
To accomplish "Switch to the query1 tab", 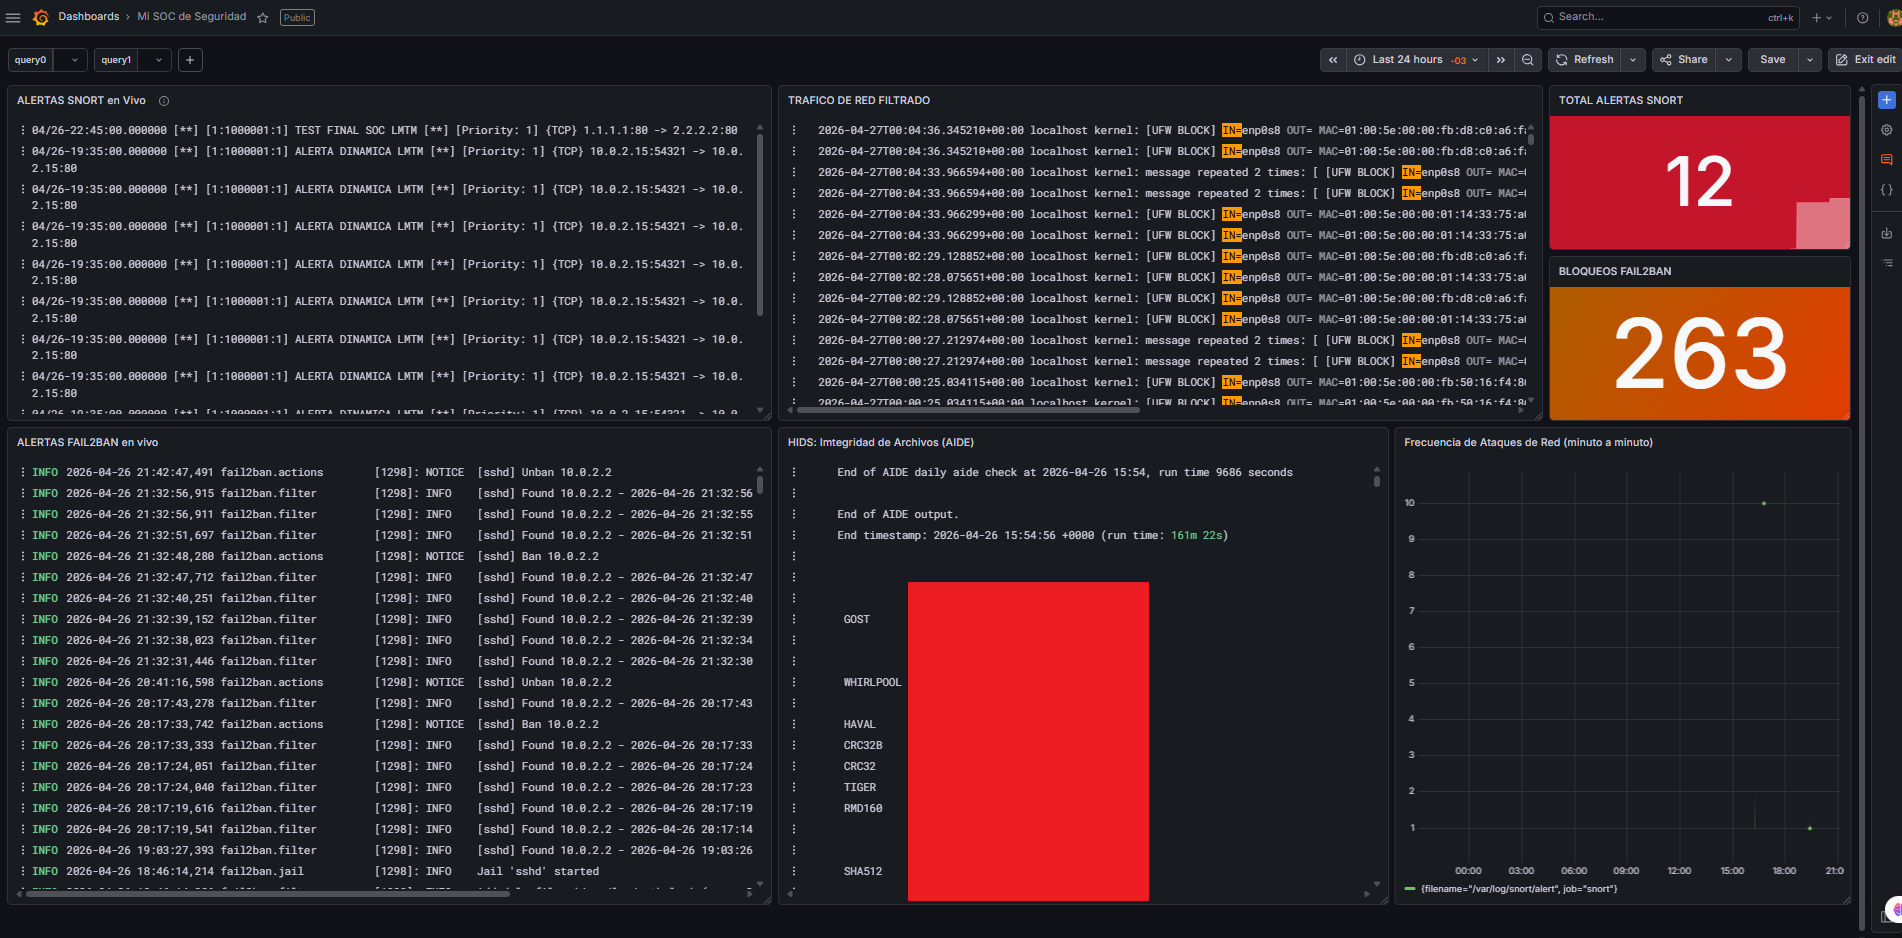I will tap(116, 59).
